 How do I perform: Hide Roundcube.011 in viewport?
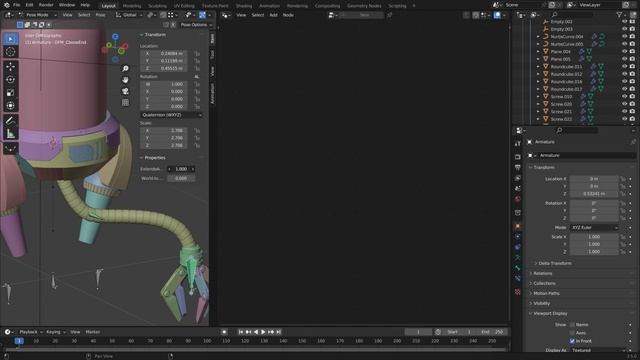tap(624, 66)
